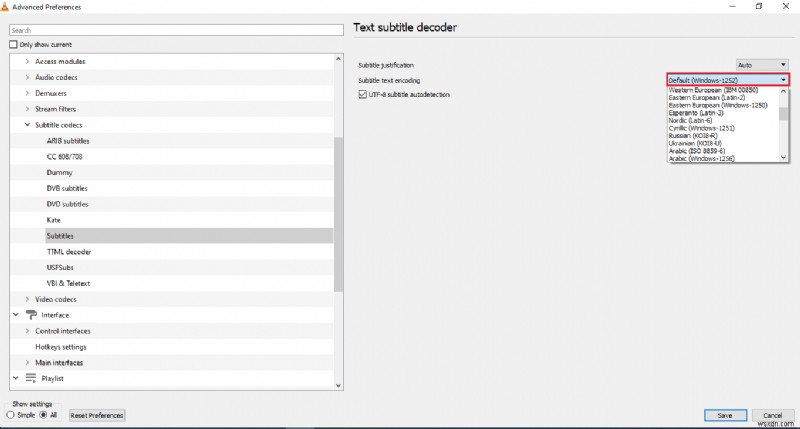Restore down the Advanced Preferences window
The height and width of the screenshot is (429, 800).
click(x=759, y=6)
